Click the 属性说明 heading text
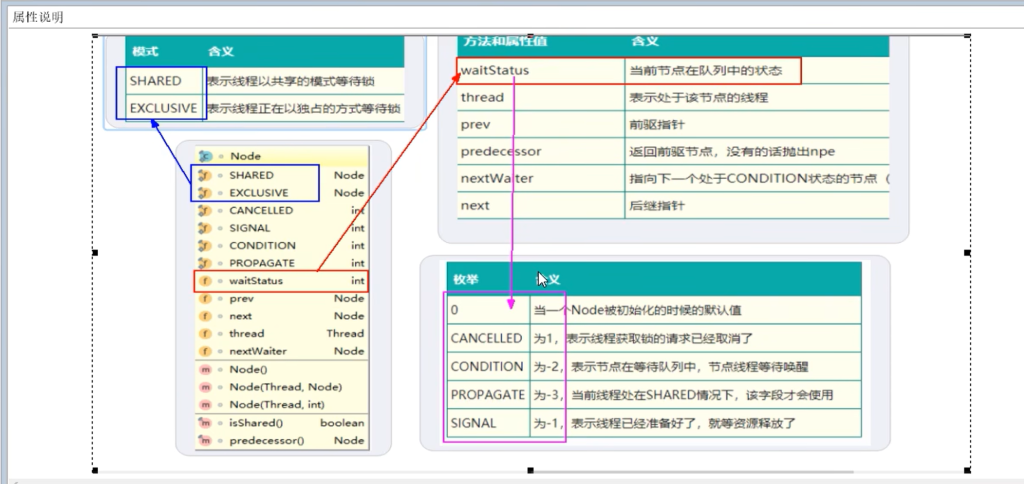 point(38,18)
